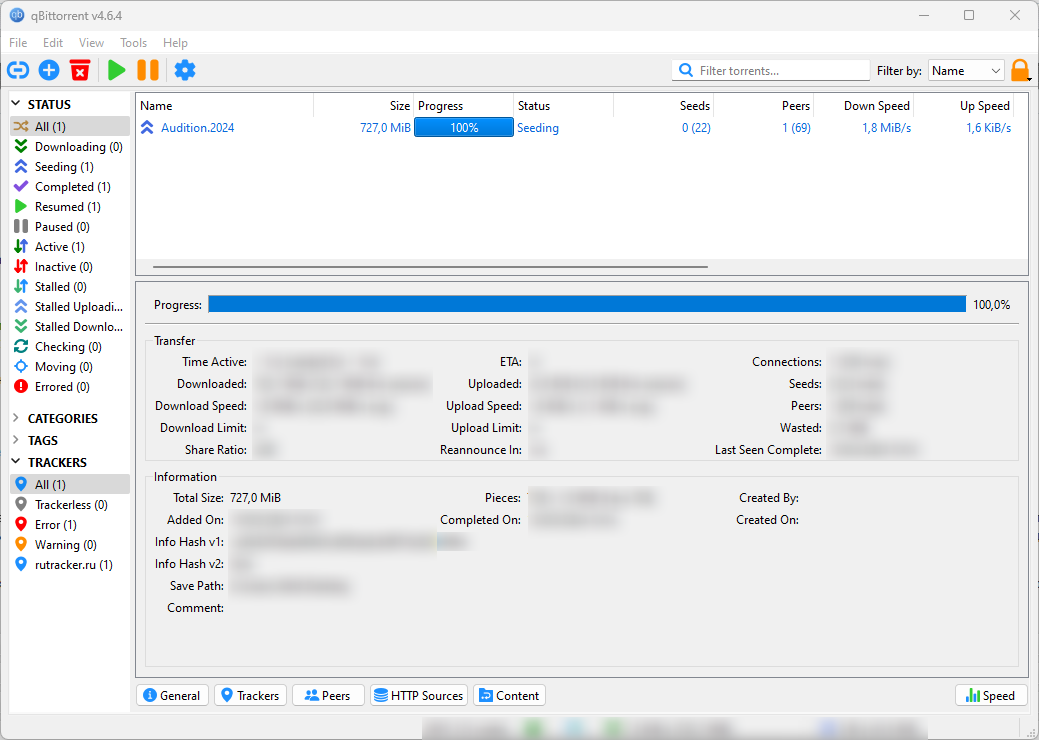Open the View menu
1039x740 pixels.
click(x=91, y=42)
